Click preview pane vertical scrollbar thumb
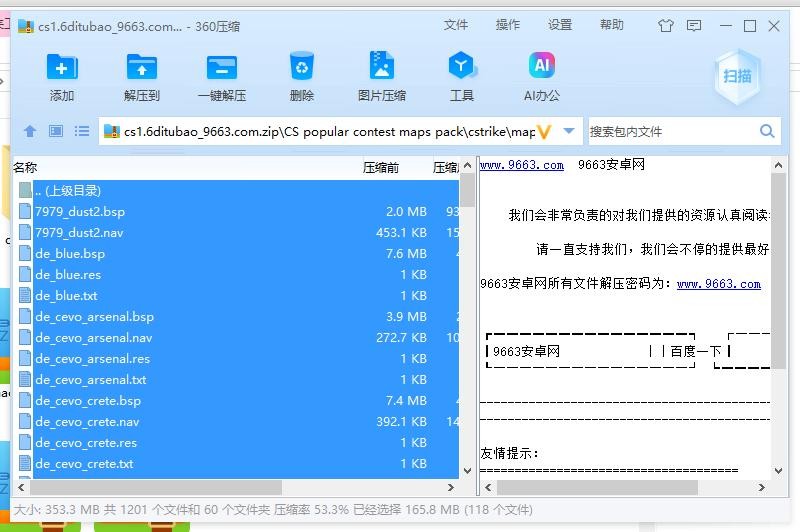Image resolution: width=800 pixels, height=532 pixels. [778, 271]
